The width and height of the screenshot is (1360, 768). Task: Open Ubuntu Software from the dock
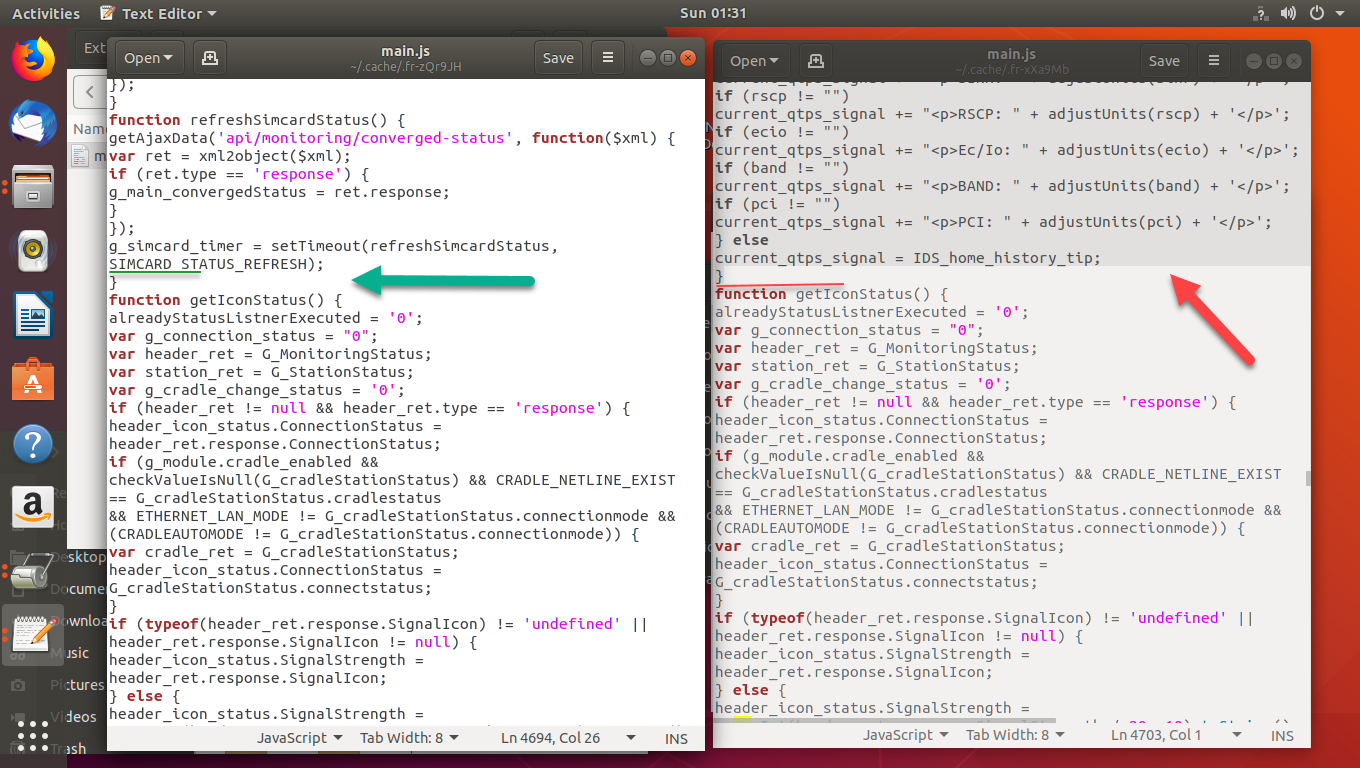pyautogui.click(x=33, y=382)
